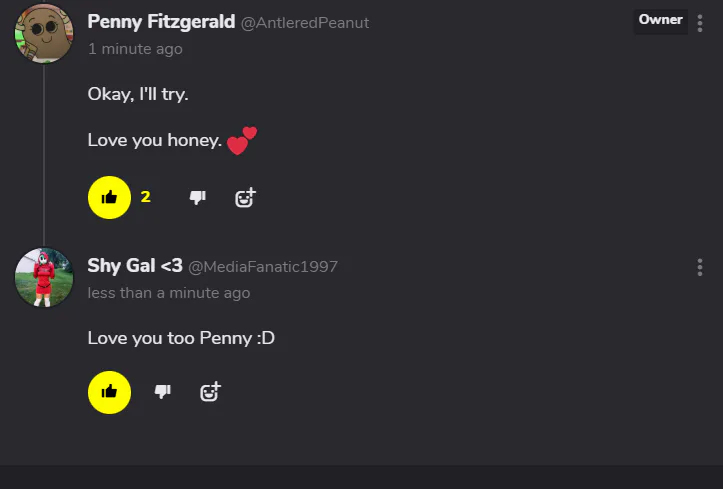The height and width of the screenshot is (489, 723).
Task: Open Penny Fitzgerald's profile avatar
Action: coord(44,33)
